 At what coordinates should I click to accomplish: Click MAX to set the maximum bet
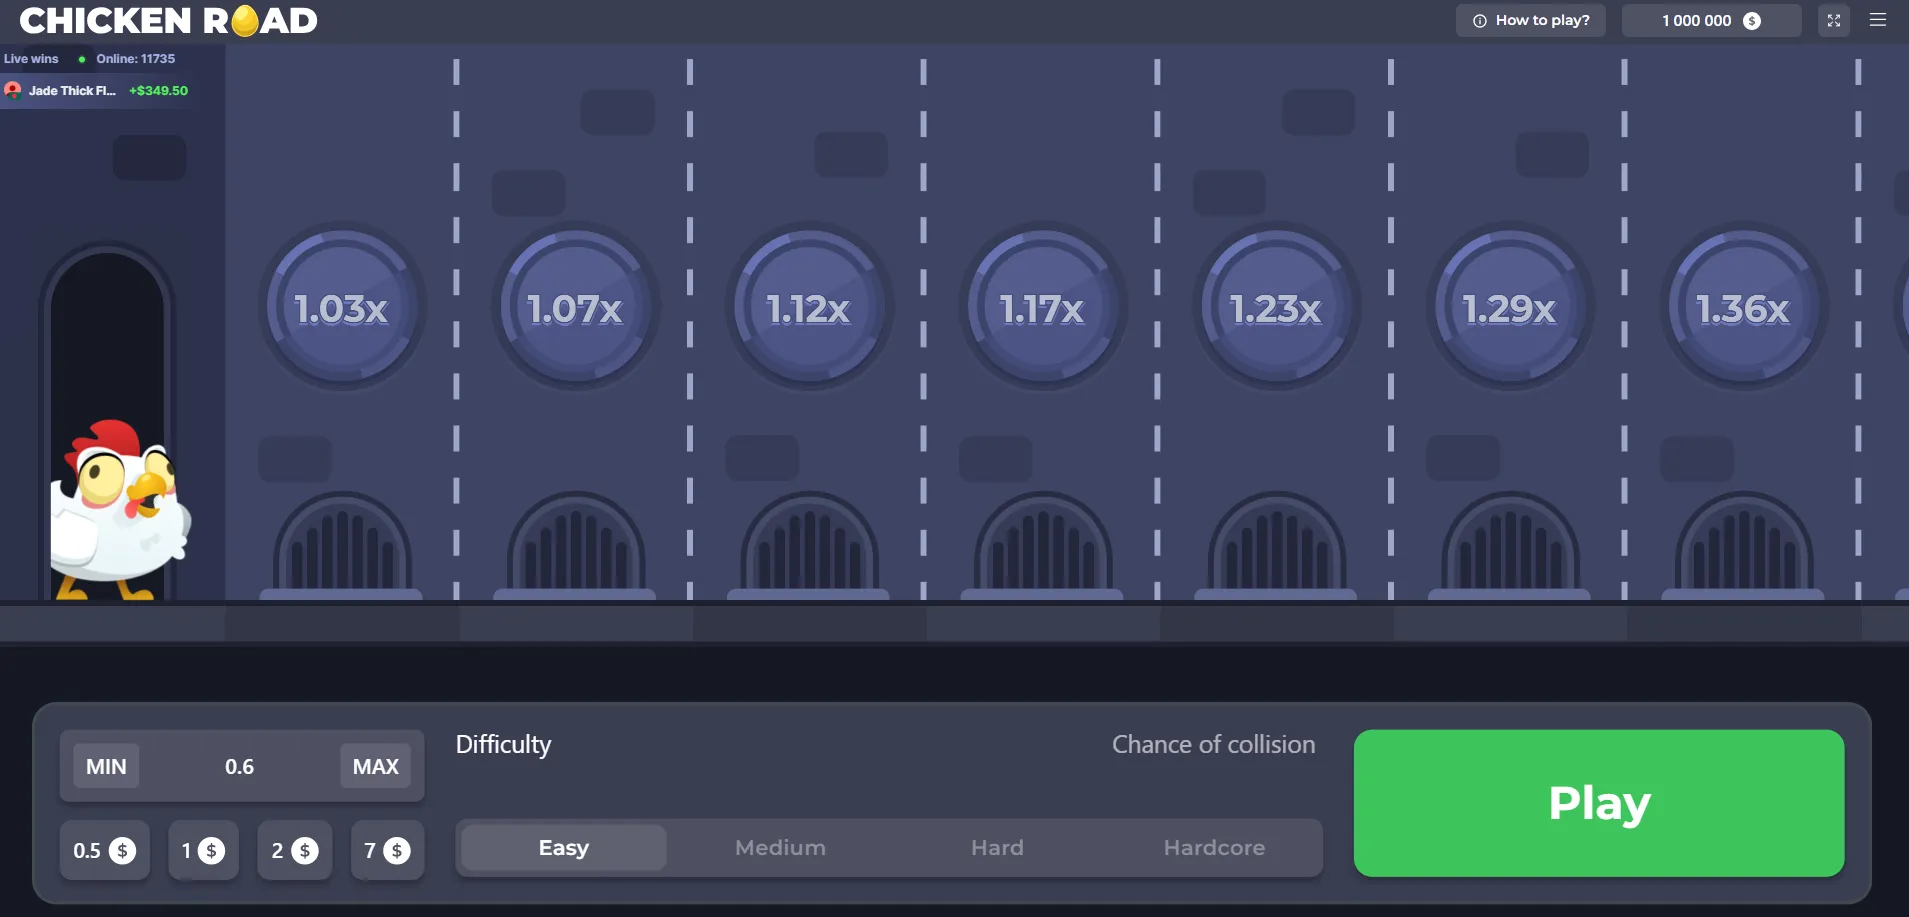click(374, 766)
